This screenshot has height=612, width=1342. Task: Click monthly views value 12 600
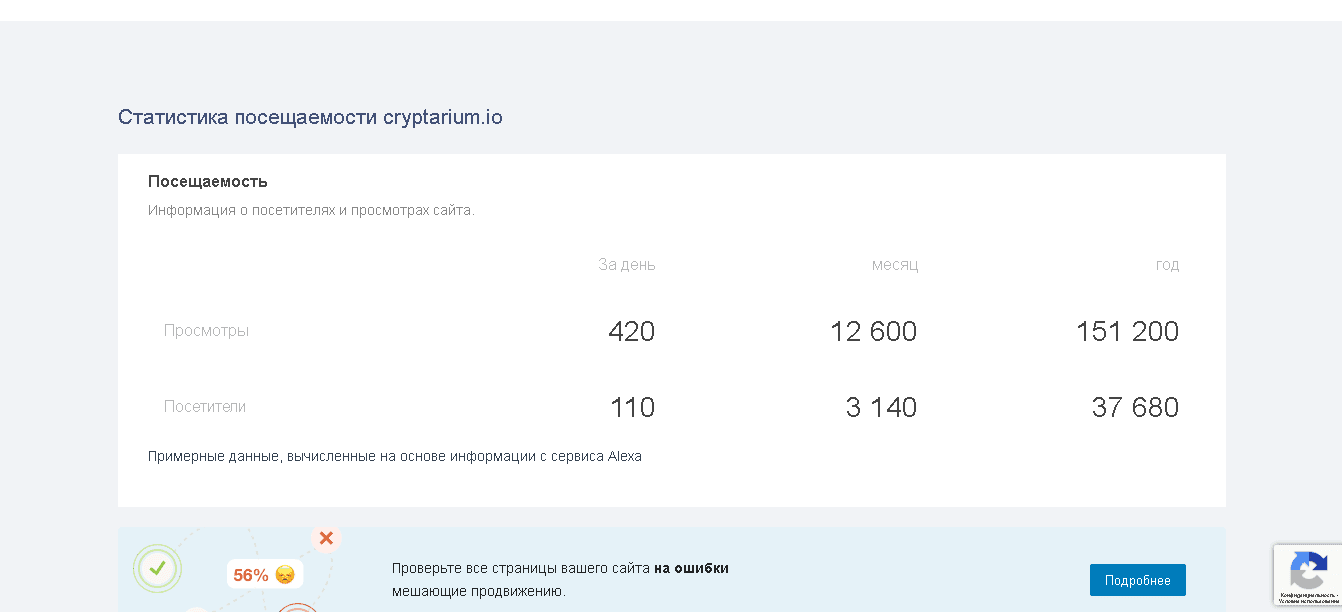click(x=873, y=331)
